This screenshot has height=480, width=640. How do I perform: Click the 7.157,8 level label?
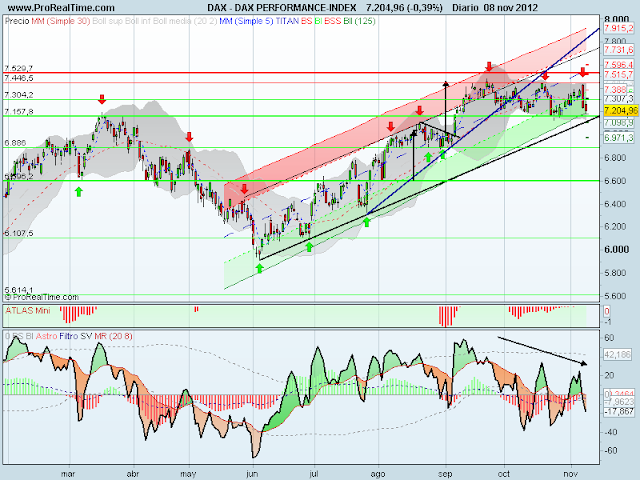click(x=19, y=111)
